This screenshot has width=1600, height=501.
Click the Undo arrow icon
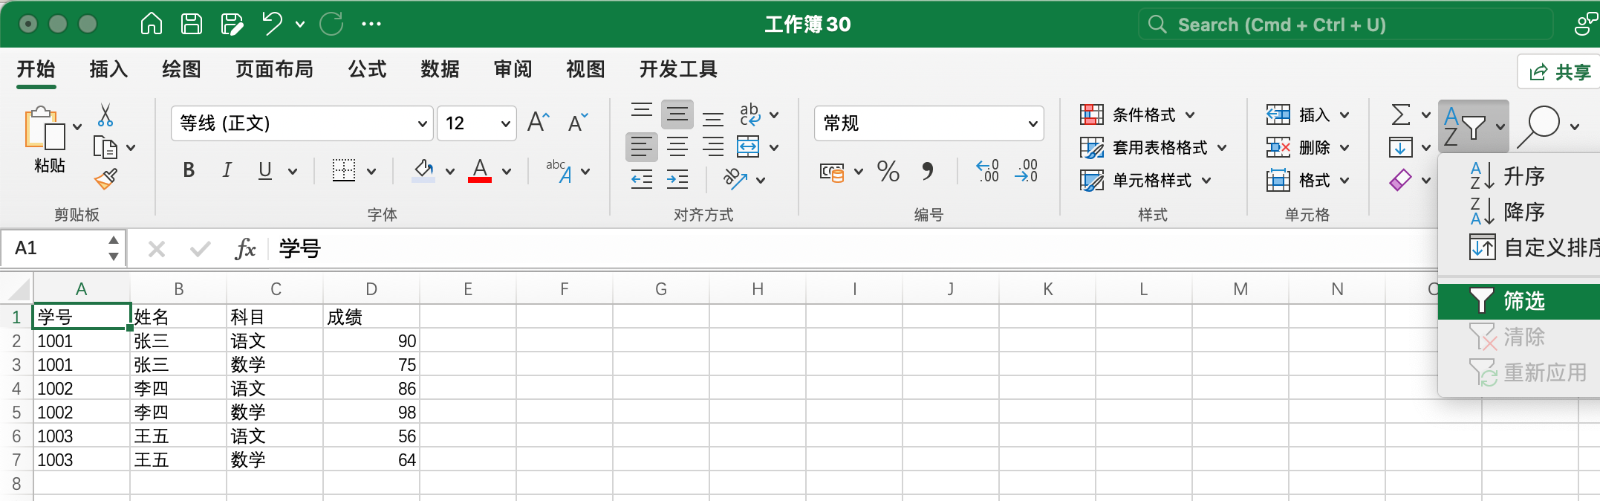click(272, 24)
